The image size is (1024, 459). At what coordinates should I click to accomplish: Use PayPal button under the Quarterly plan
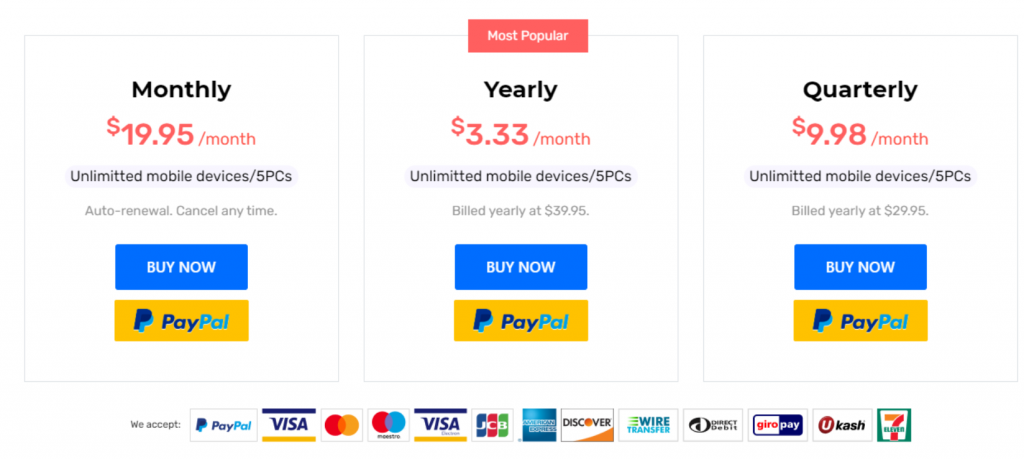[860, 321]
